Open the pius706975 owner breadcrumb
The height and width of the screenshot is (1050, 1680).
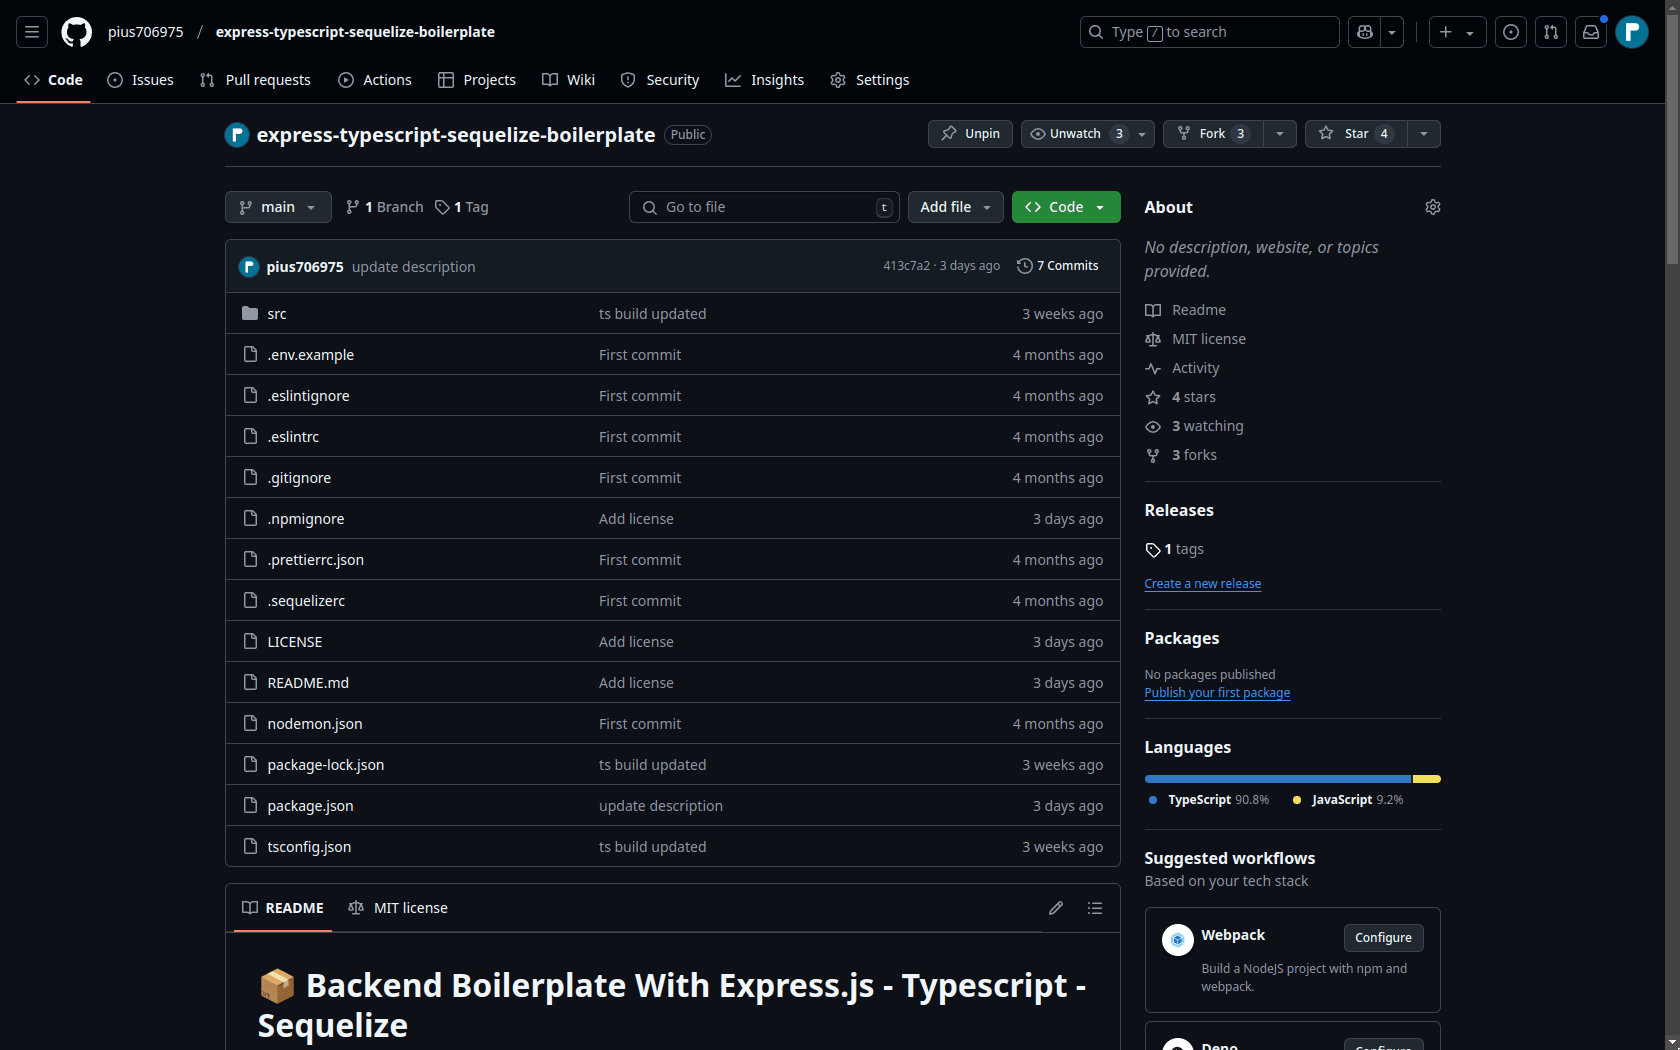(x=146, y=32)
